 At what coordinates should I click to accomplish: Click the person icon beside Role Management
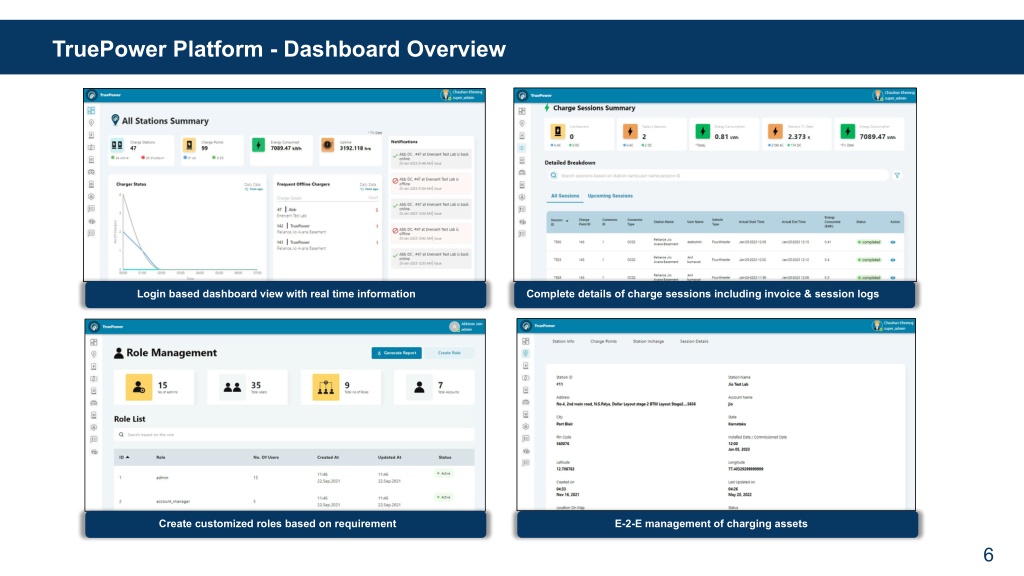[119, 353]
